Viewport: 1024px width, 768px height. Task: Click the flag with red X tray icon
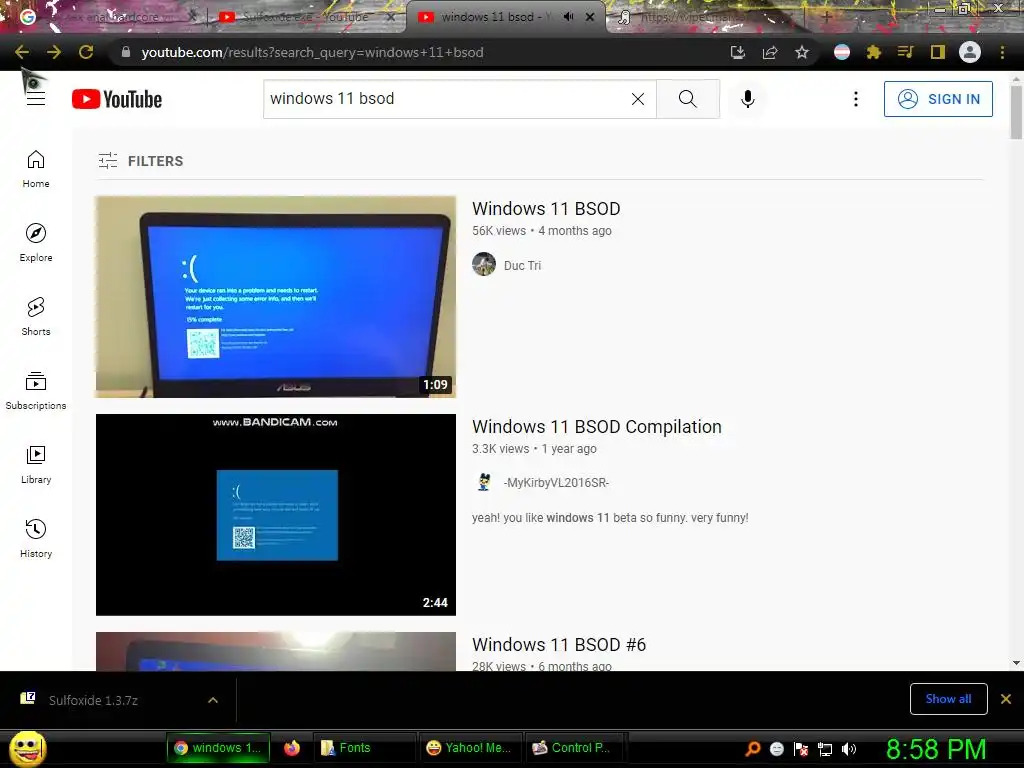[x=801, y=749]
